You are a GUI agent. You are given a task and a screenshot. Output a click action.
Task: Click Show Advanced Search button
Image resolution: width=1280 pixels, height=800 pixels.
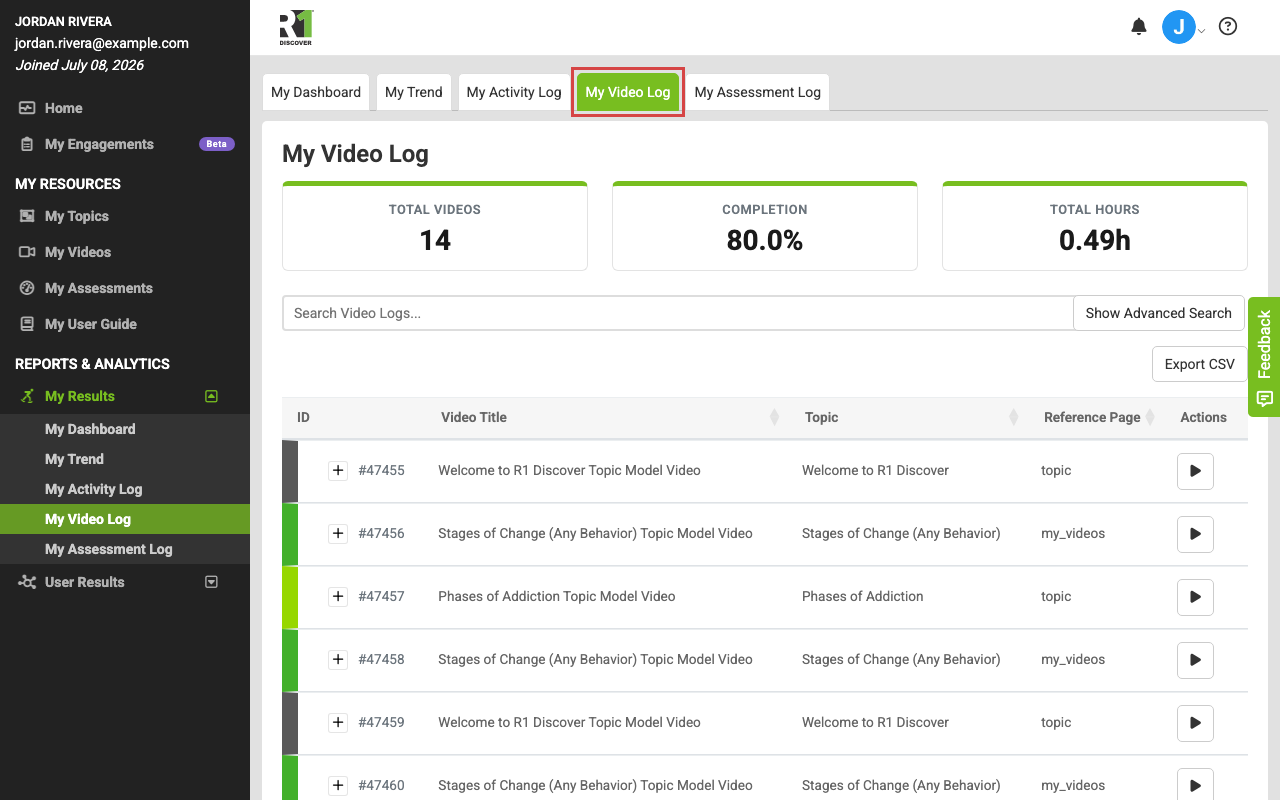(x=1158, y=313)
